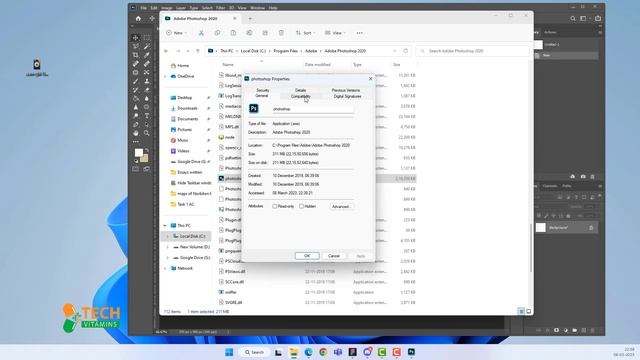Open the Windows Start menu
Screen dimensions: 640x360
coord(229,352)
